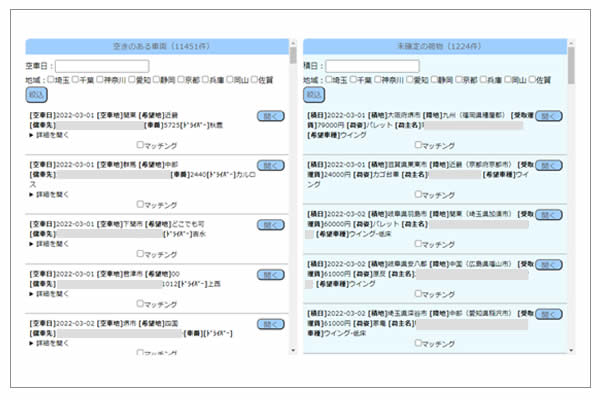Show details for the 君津市 vehicle entry
600x400 pixels.
pyautogui.click(x=54, y=295)
